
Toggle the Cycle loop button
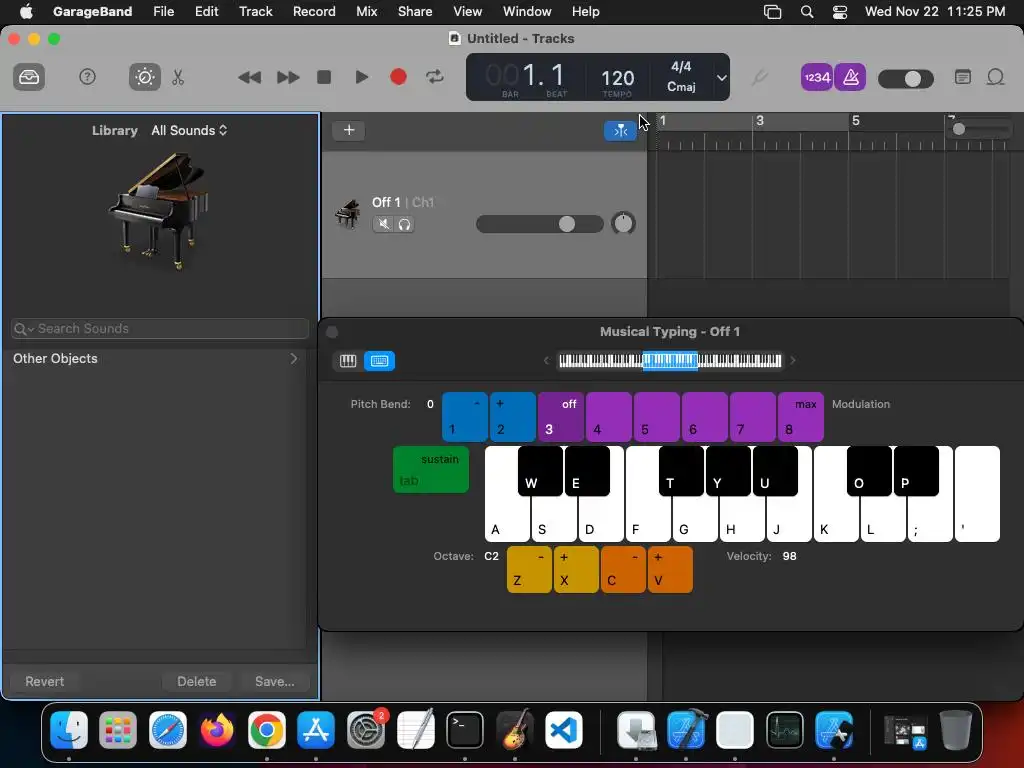[435, 77]
